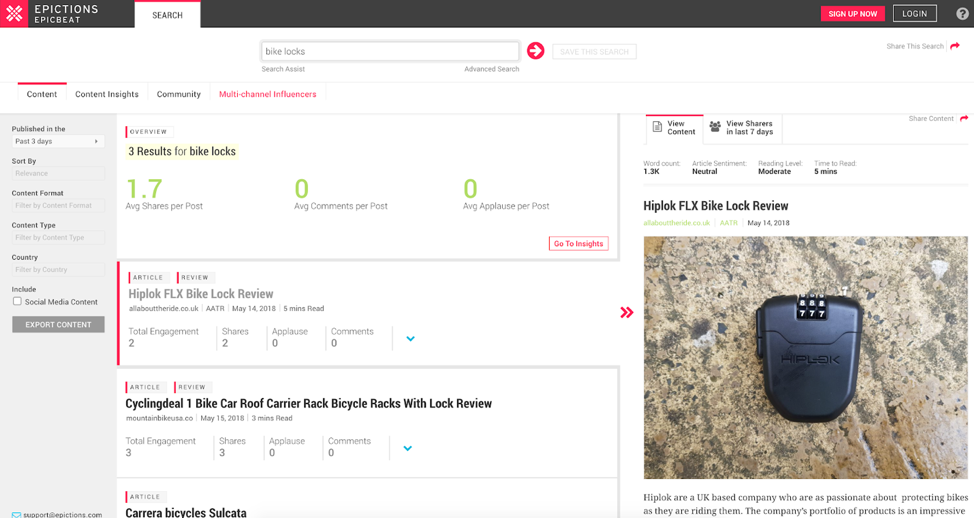This screenshot has height=518, width=974.
Task: Click AATR author link in preview panel
Action: (729, 222)
